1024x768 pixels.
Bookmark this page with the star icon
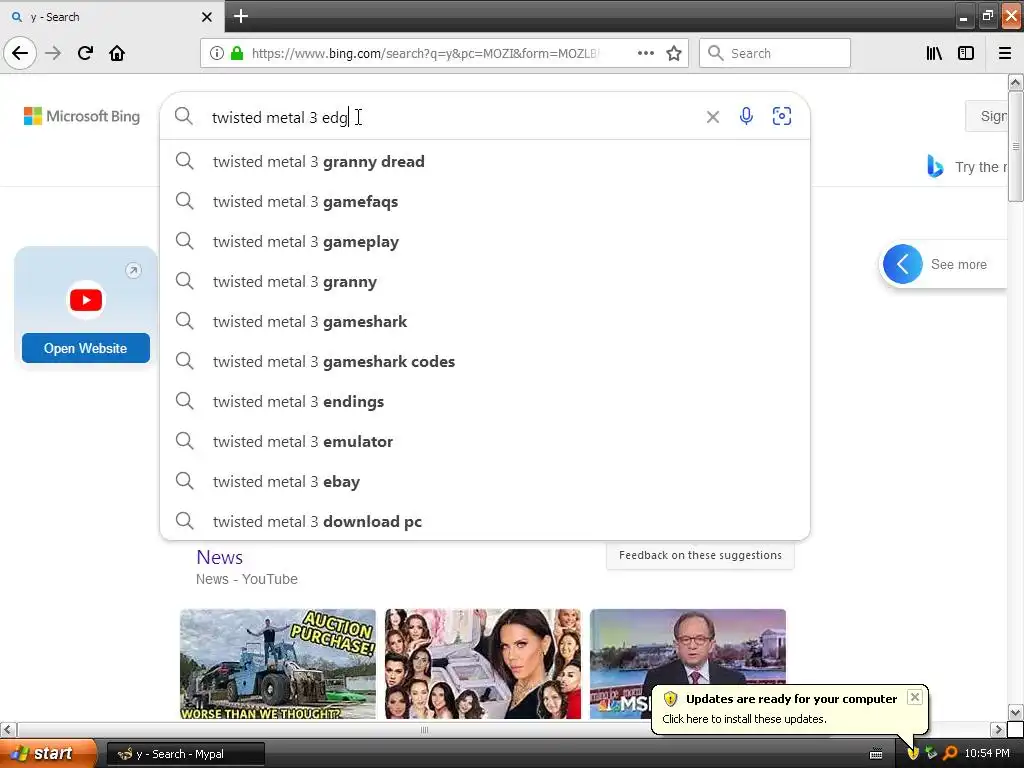(x=674, y=53)
